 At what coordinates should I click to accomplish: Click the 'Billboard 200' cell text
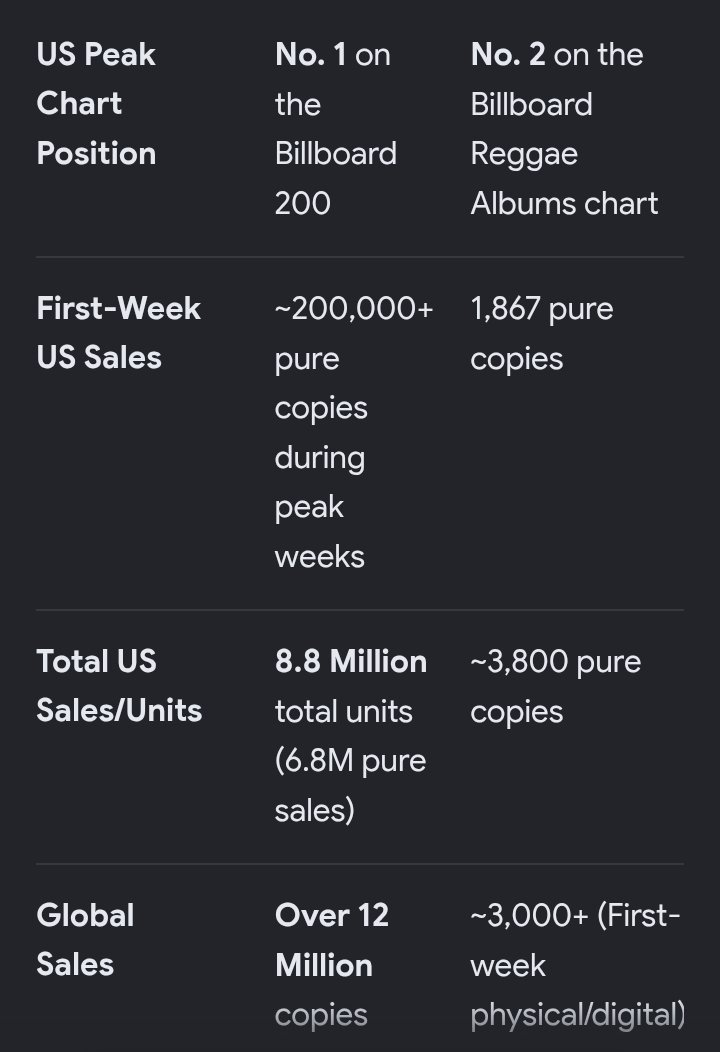point(336,178)
